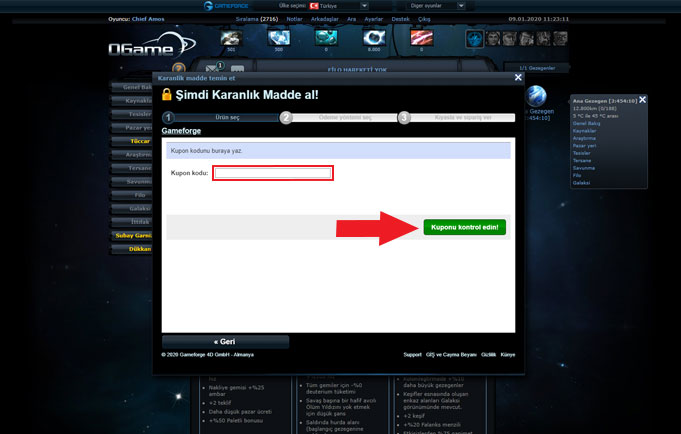Viewport: 681px width, 434px height.
Task: Click the player name Chief Amos
Action: click(x=148, y=19)
